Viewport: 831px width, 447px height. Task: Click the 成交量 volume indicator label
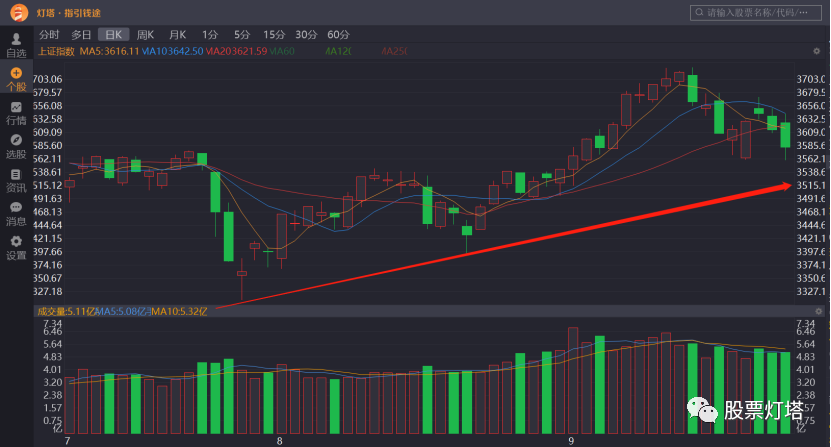click(52, 312)
